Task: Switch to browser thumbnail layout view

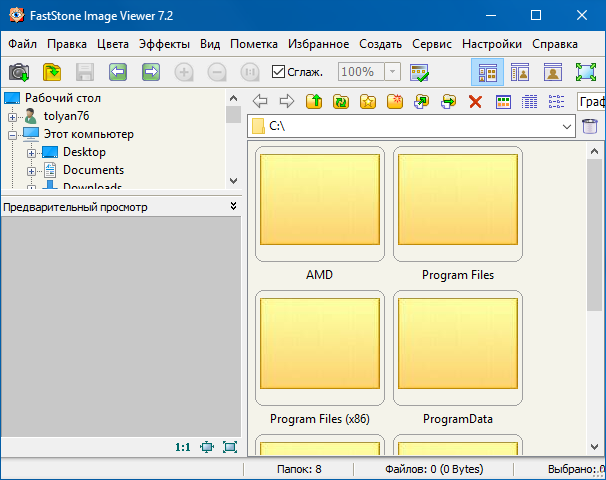Action: pos(487,72)
